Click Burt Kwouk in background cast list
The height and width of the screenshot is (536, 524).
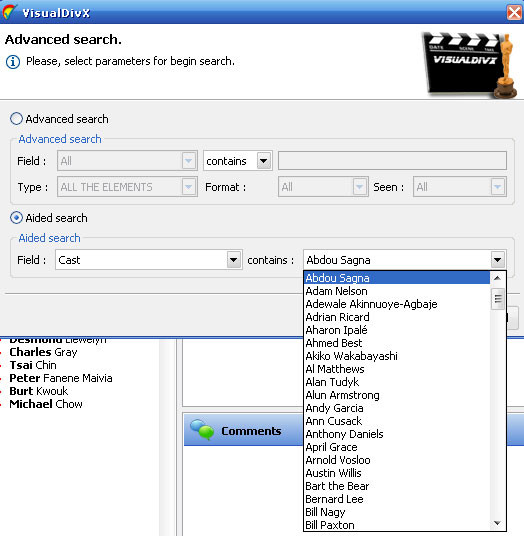click(x=39, y=391)
